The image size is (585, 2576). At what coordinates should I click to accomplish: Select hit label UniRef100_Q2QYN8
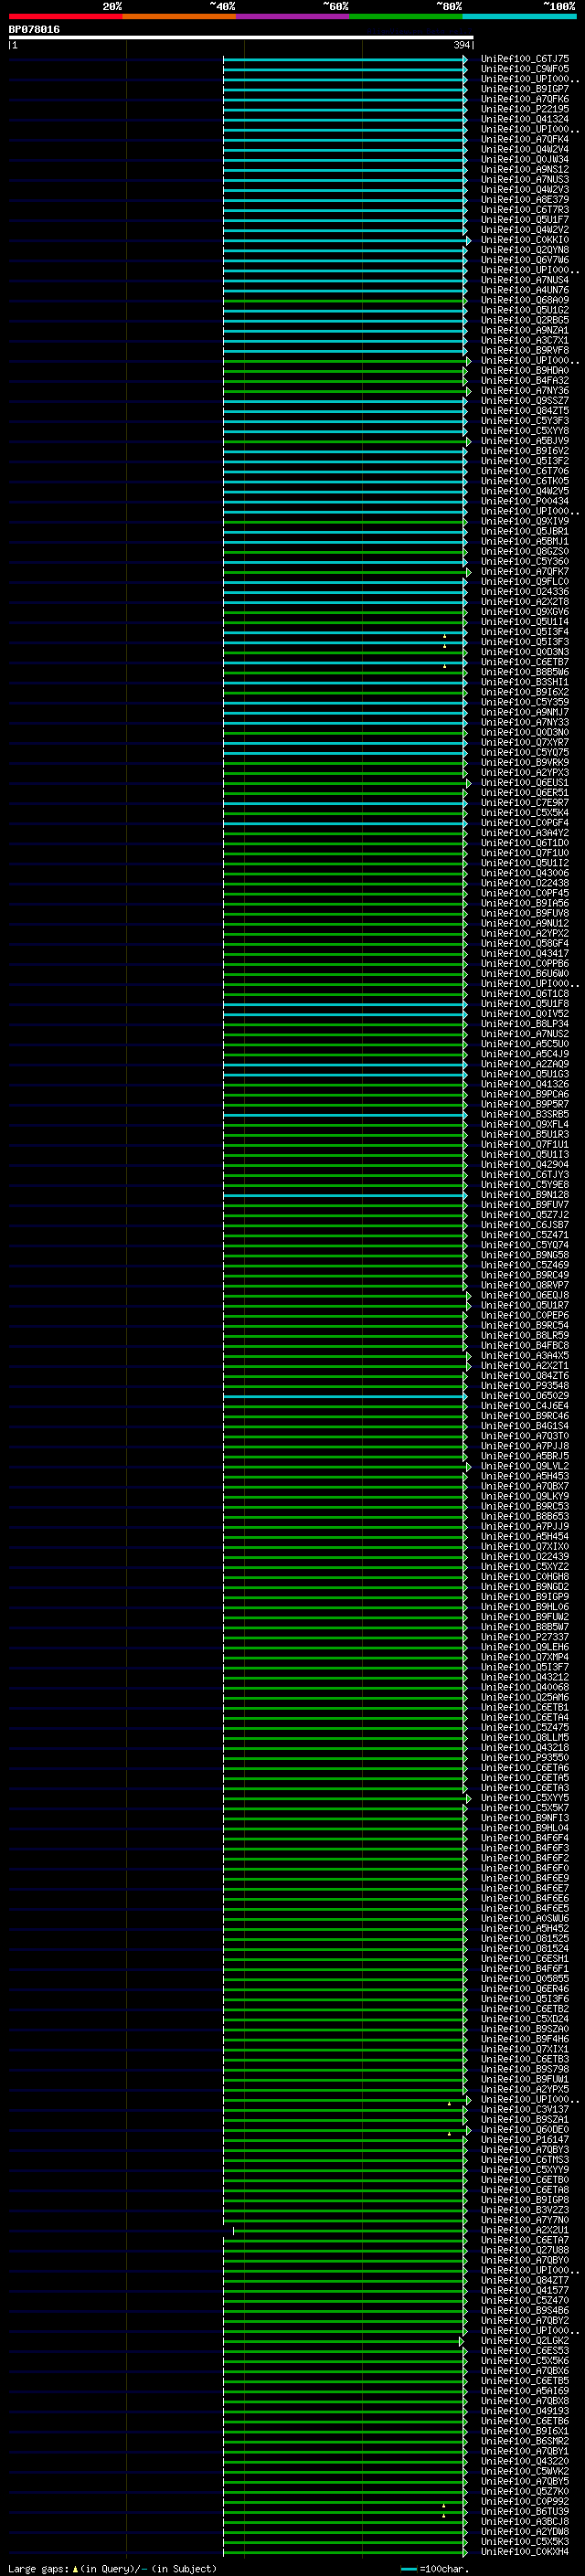pyautogui.click(x=524, y=250)
